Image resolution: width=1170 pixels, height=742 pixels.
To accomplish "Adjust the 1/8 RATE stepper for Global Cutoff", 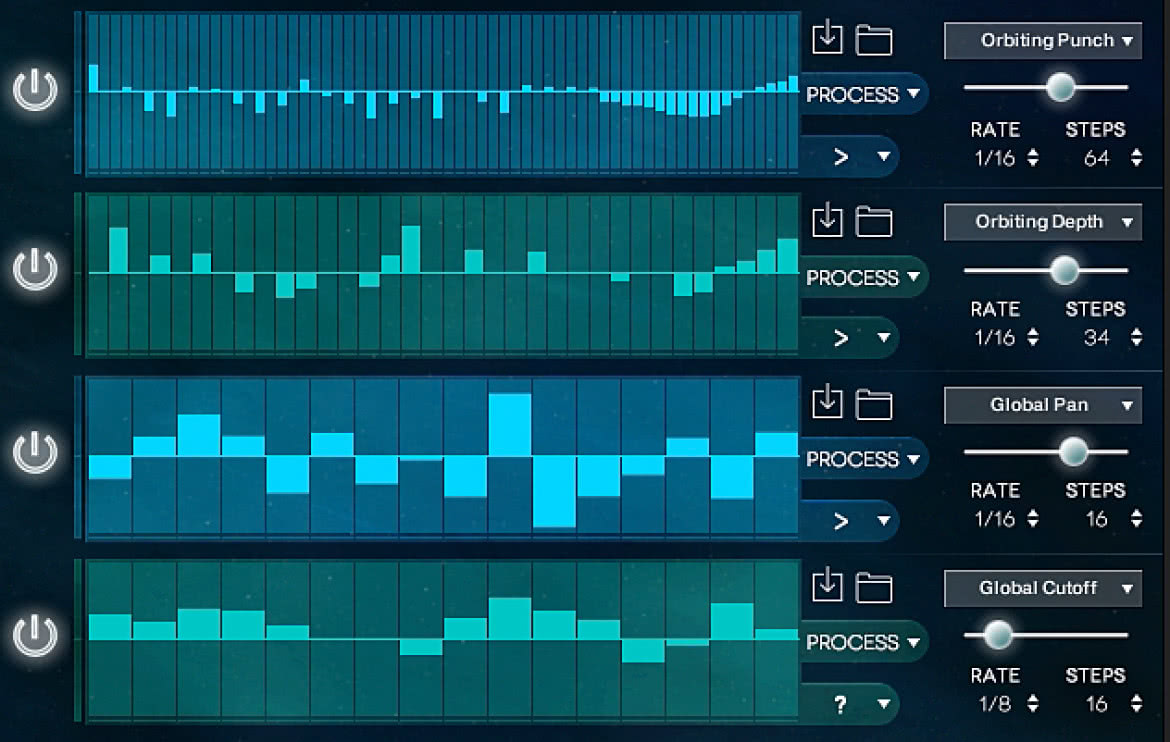I will [x=1033, y=703].
